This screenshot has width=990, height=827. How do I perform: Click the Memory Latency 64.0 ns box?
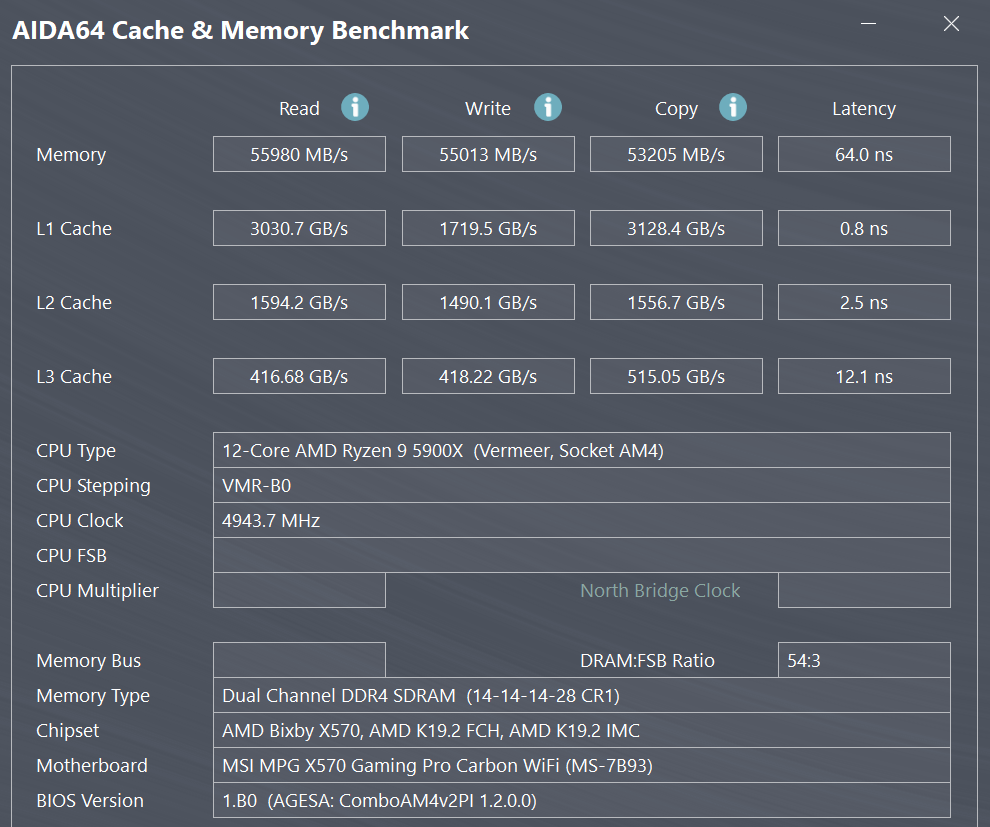pyautogui.click(x=864, y=155)
